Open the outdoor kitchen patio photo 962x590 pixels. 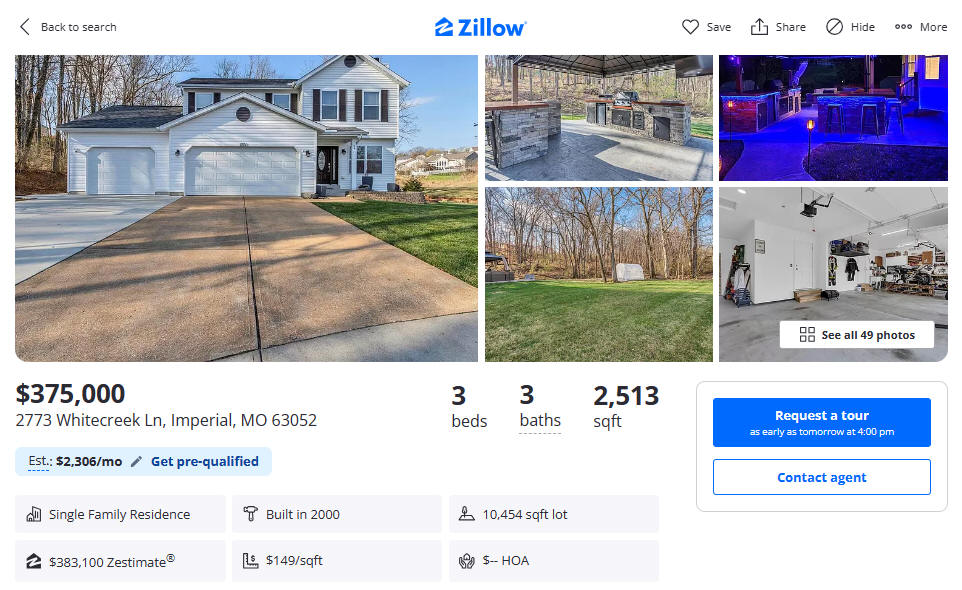pos(599,118)
